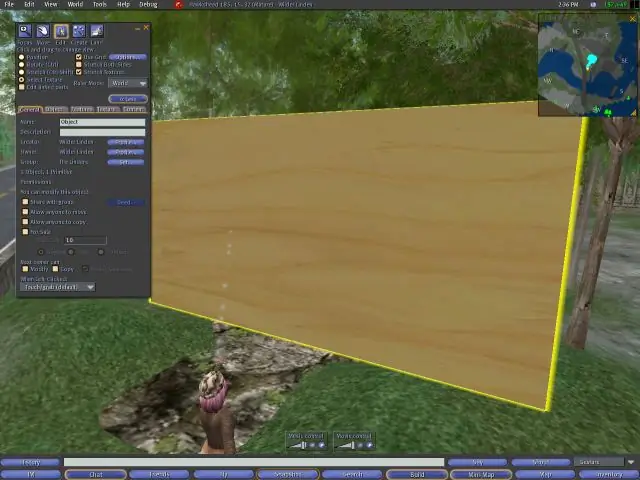
Task: Click the money balance indicator in the top bar
Action: 616,4
